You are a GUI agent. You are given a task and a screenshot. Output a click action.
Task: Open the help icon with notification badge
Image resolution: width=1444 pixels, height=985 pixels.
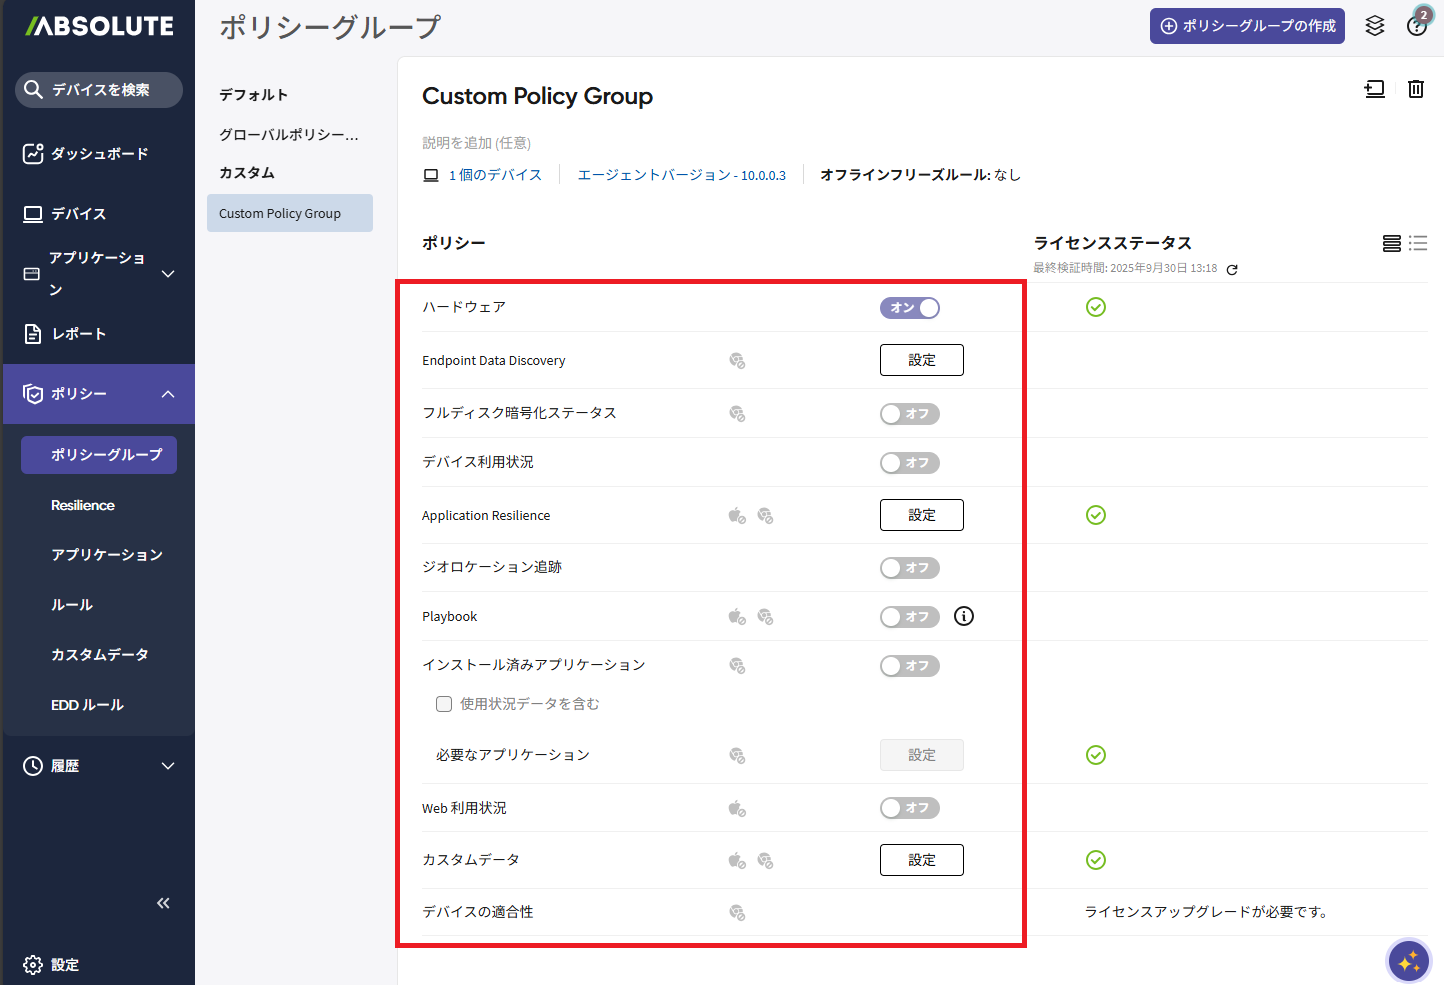(1417, 25)
